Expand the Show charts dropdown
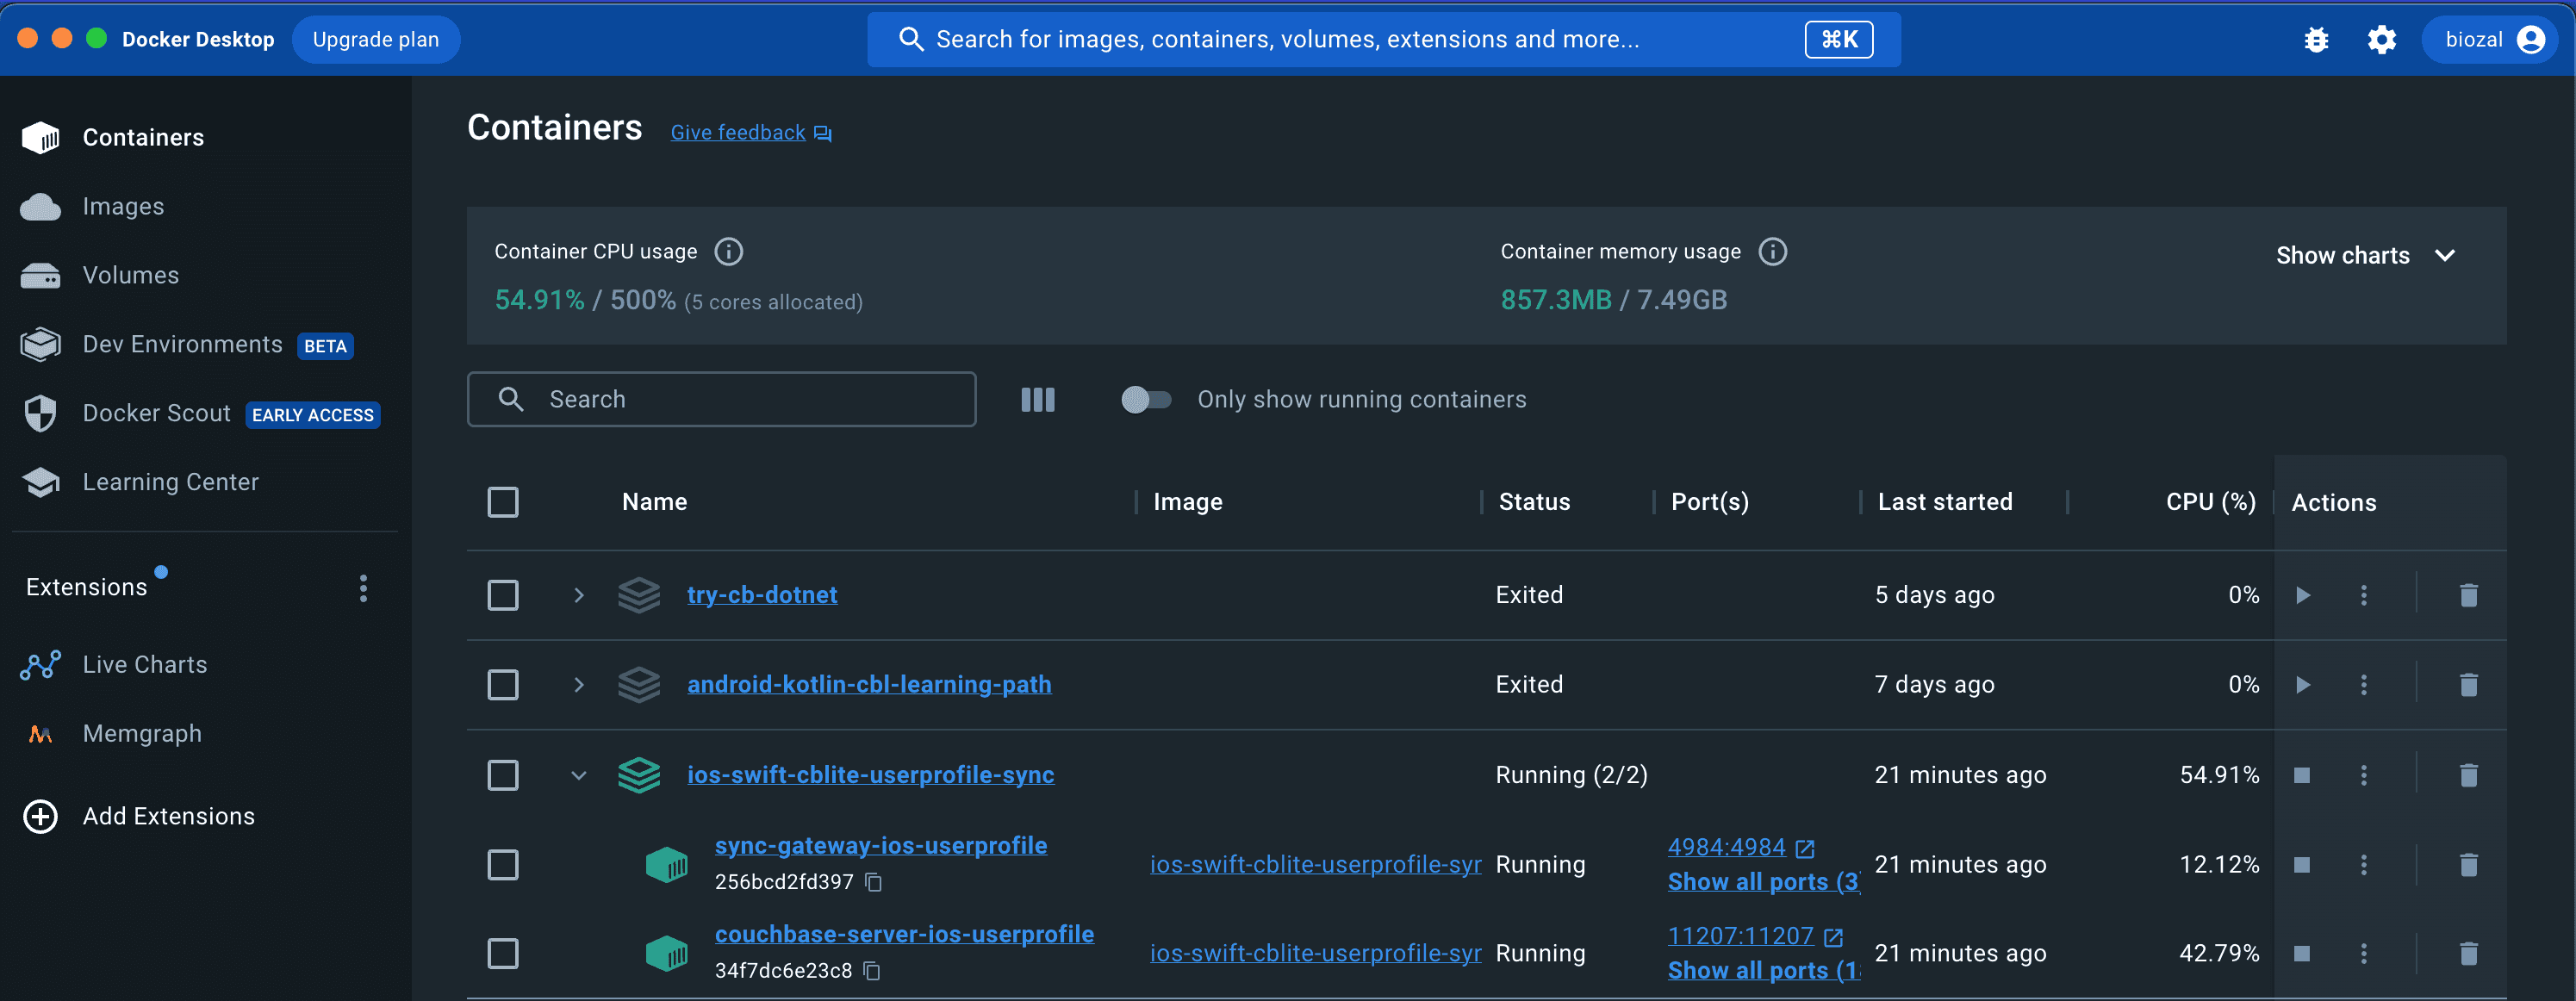 coord(2367,255)
